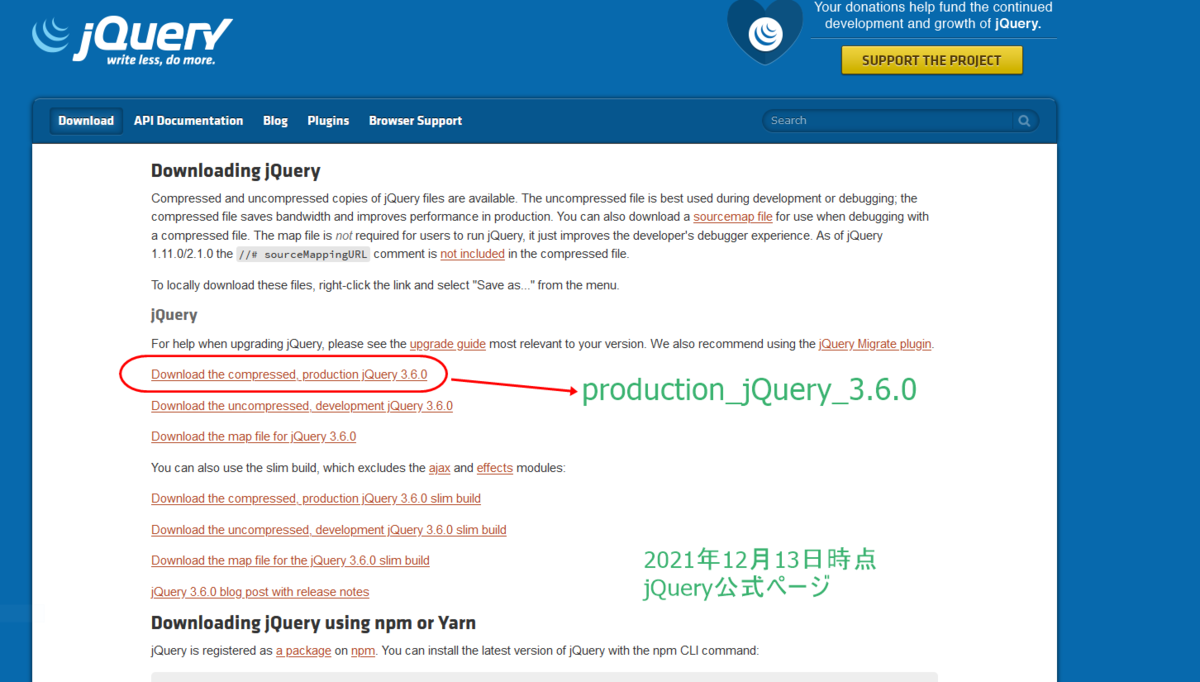Image resolution: width=1200 pixels, height=682 pixels.
Task: Click the 'jQuery' subsection heading
Action: [x=174, y=315]
